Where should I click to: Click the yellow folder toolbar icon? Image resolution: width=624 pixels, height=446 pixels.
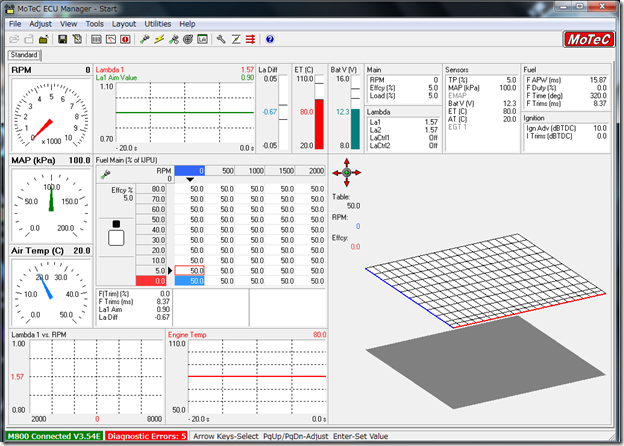[43, 39]
